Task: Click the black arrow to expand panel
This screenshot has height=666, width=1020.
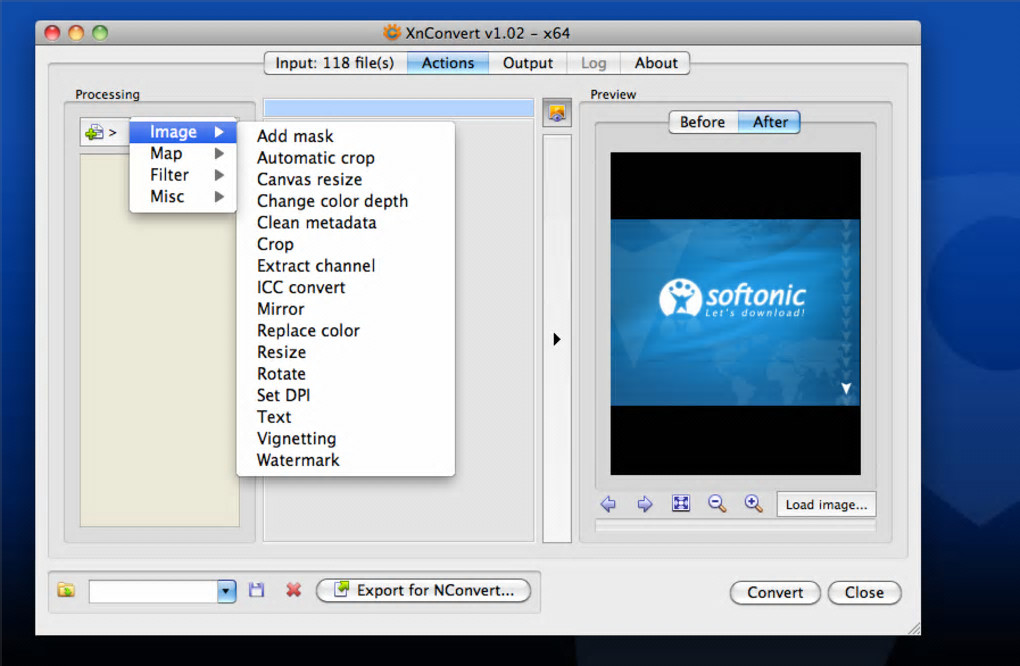Action: coord(557,339)
